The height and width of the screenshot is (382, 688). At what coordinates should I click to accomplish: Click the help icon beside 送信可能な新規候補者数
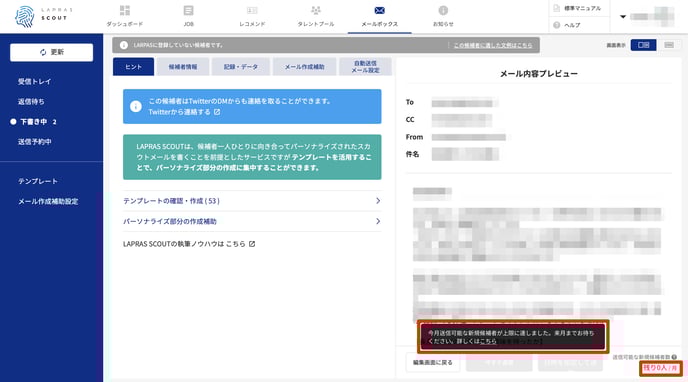[674, 357]
